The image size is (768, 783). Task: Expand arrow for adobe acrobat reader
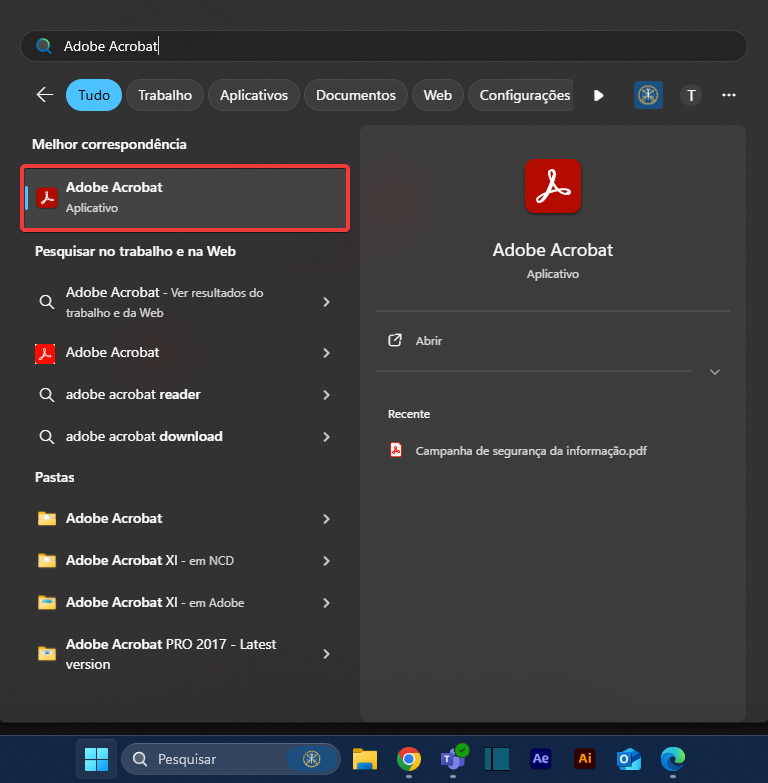tap(326, 395)
